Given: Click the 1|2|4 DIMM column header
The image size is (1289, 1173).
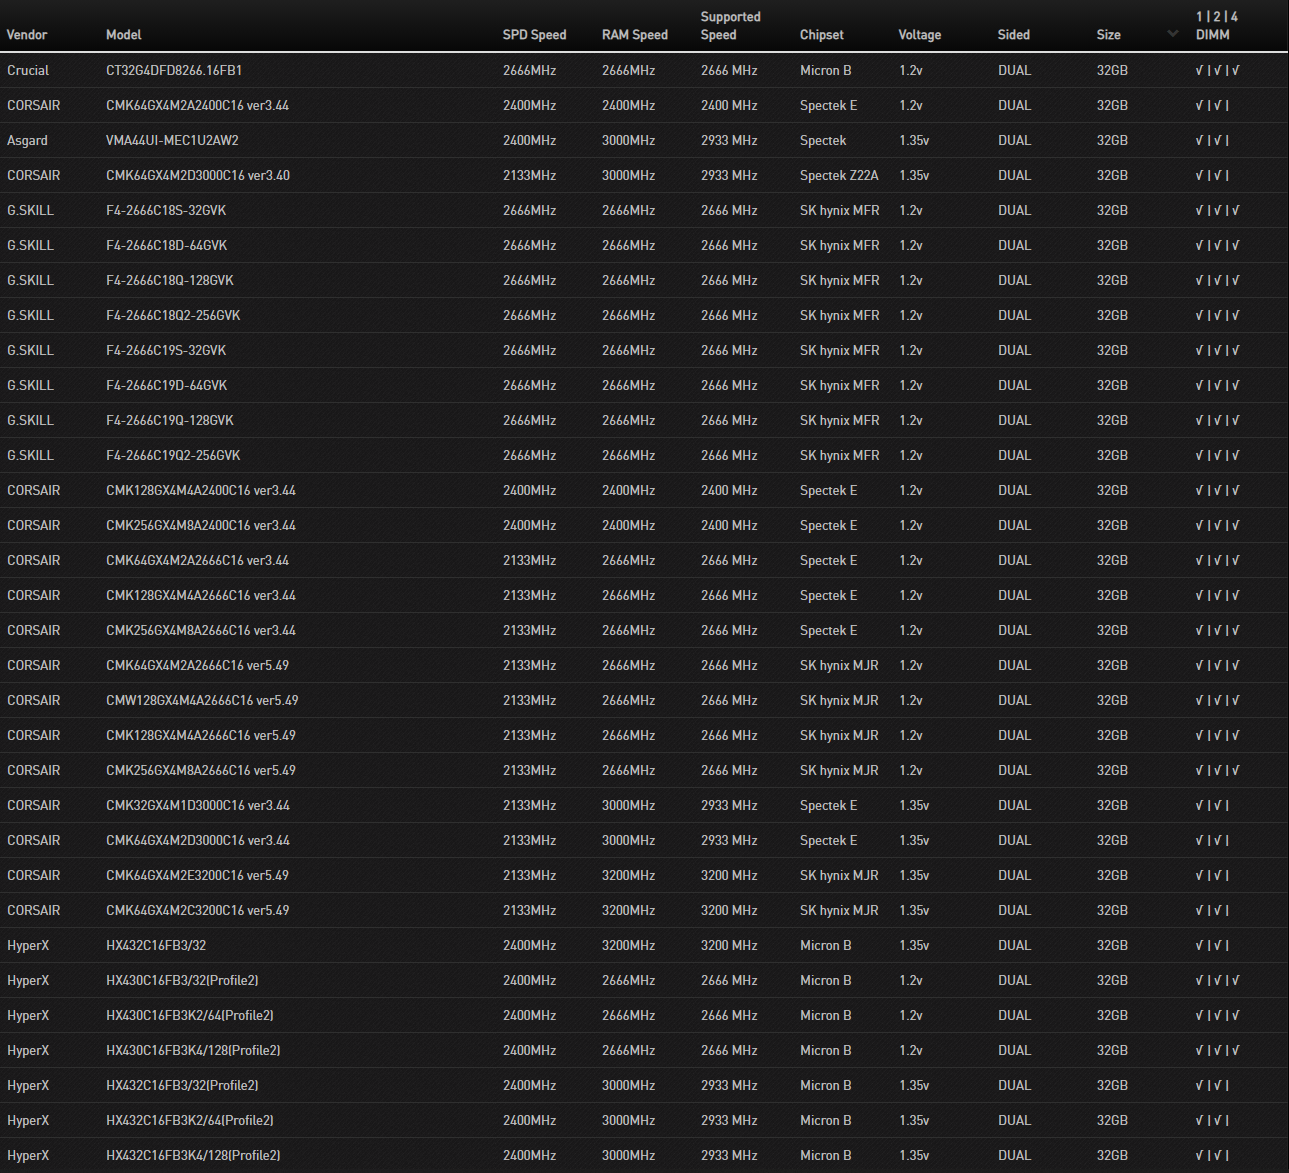Looking at the screenshot, I should (1217, 26).
